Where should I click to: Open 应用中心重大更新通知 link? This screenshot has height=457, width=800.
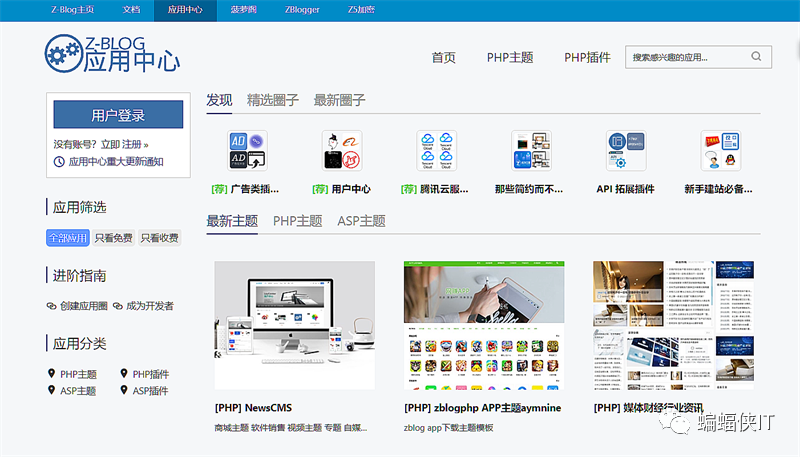point(116,162)
